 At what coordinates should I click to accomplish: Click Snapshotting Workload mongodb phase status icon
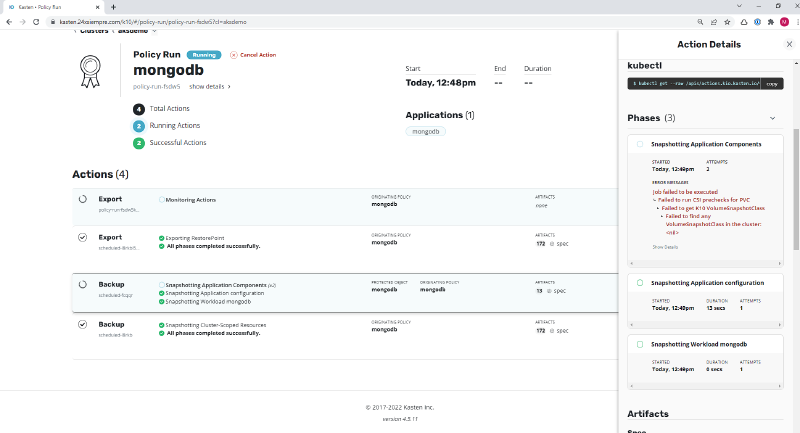coord(640,344)
